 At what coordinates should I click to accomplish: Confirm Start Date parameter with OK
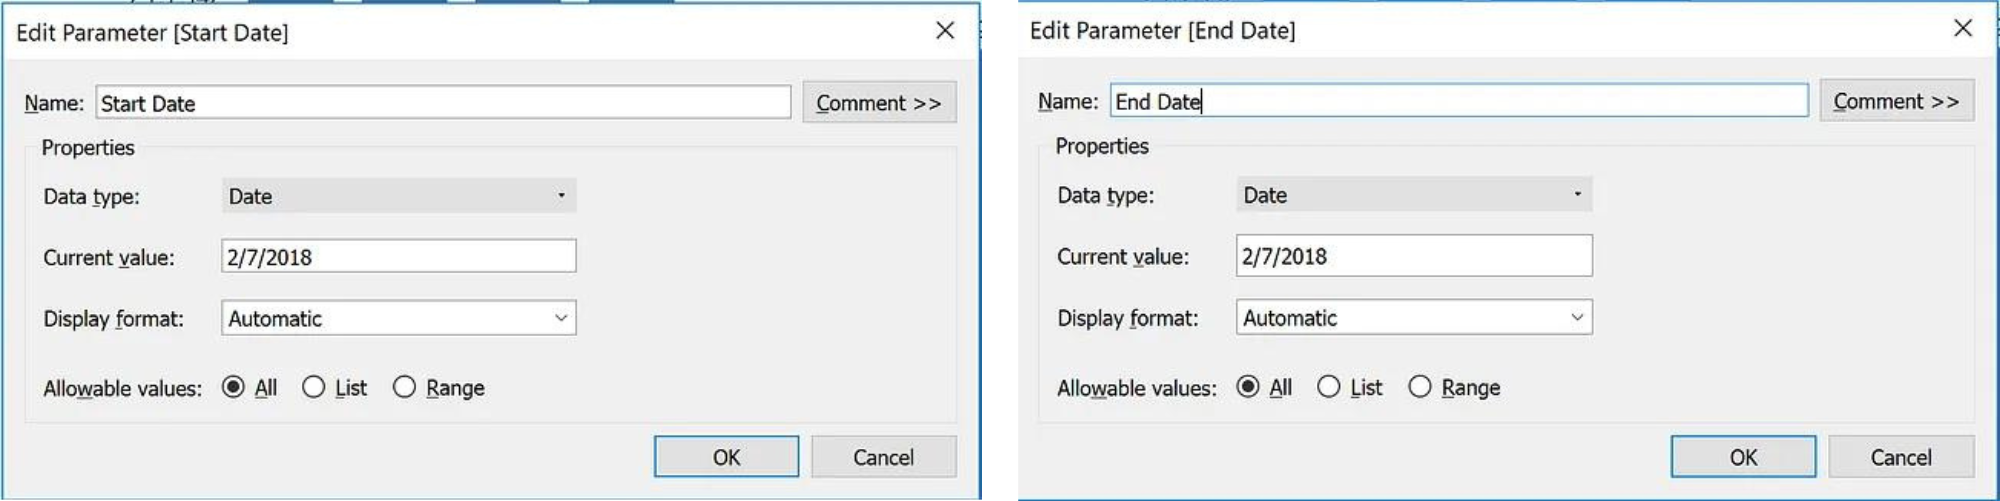[726, 457]
